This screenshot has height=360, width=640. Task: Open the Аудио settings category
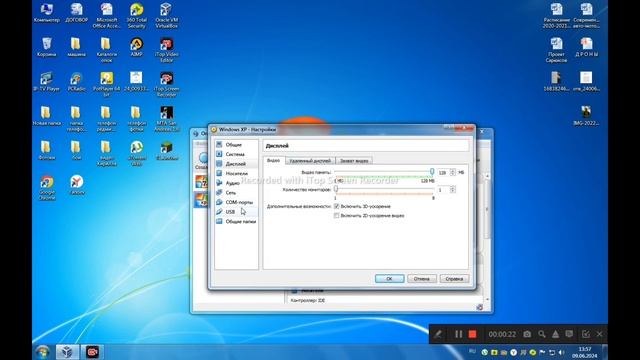point(236,183)
